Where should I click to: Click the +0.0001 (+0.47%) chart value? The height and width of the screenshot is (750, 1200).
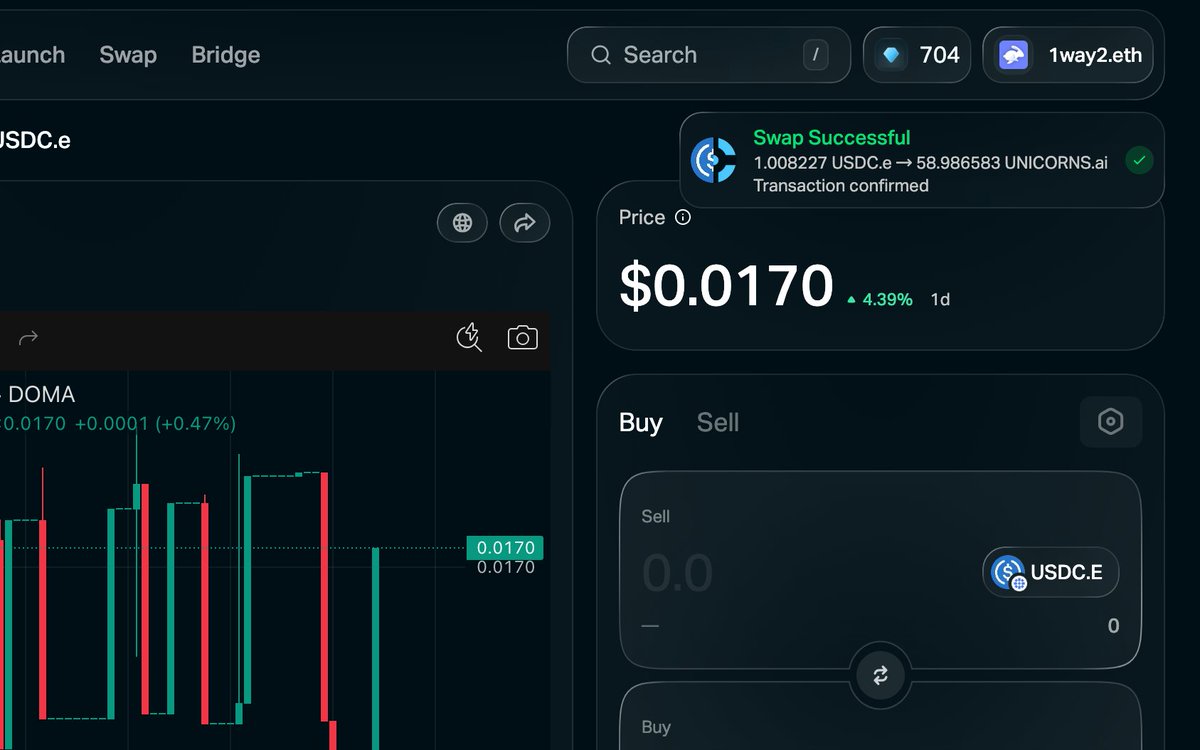[x=155, y=423]
